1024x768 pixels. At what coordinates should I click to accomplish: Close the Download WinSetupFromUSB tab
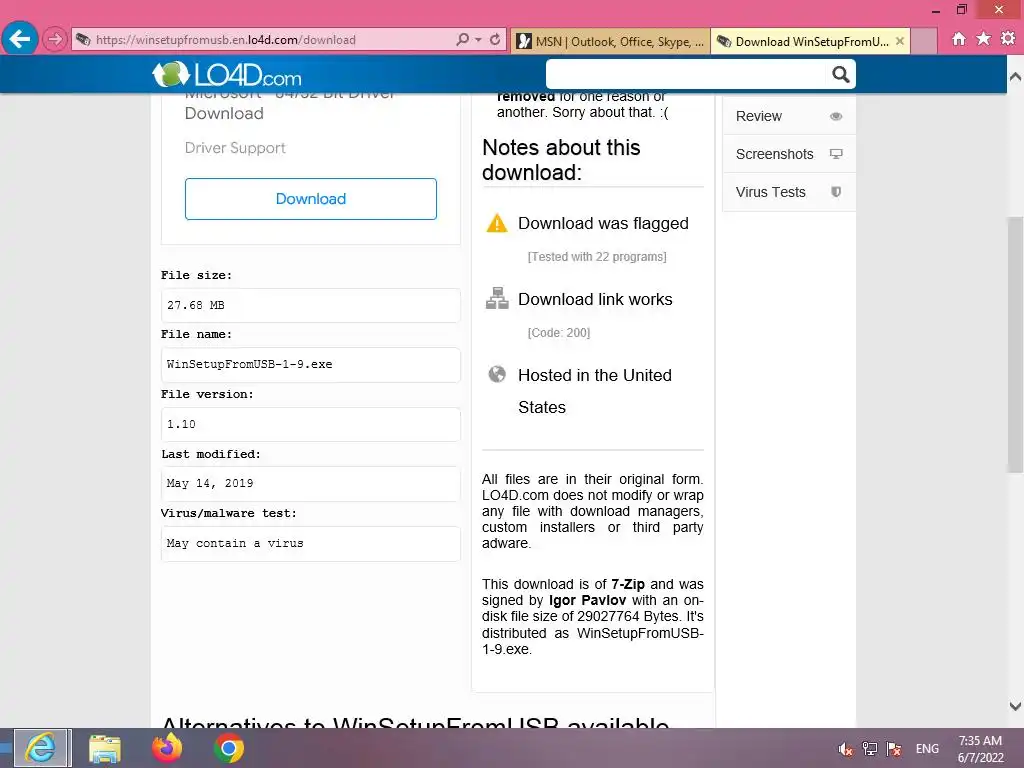click(x=900, y=41)
